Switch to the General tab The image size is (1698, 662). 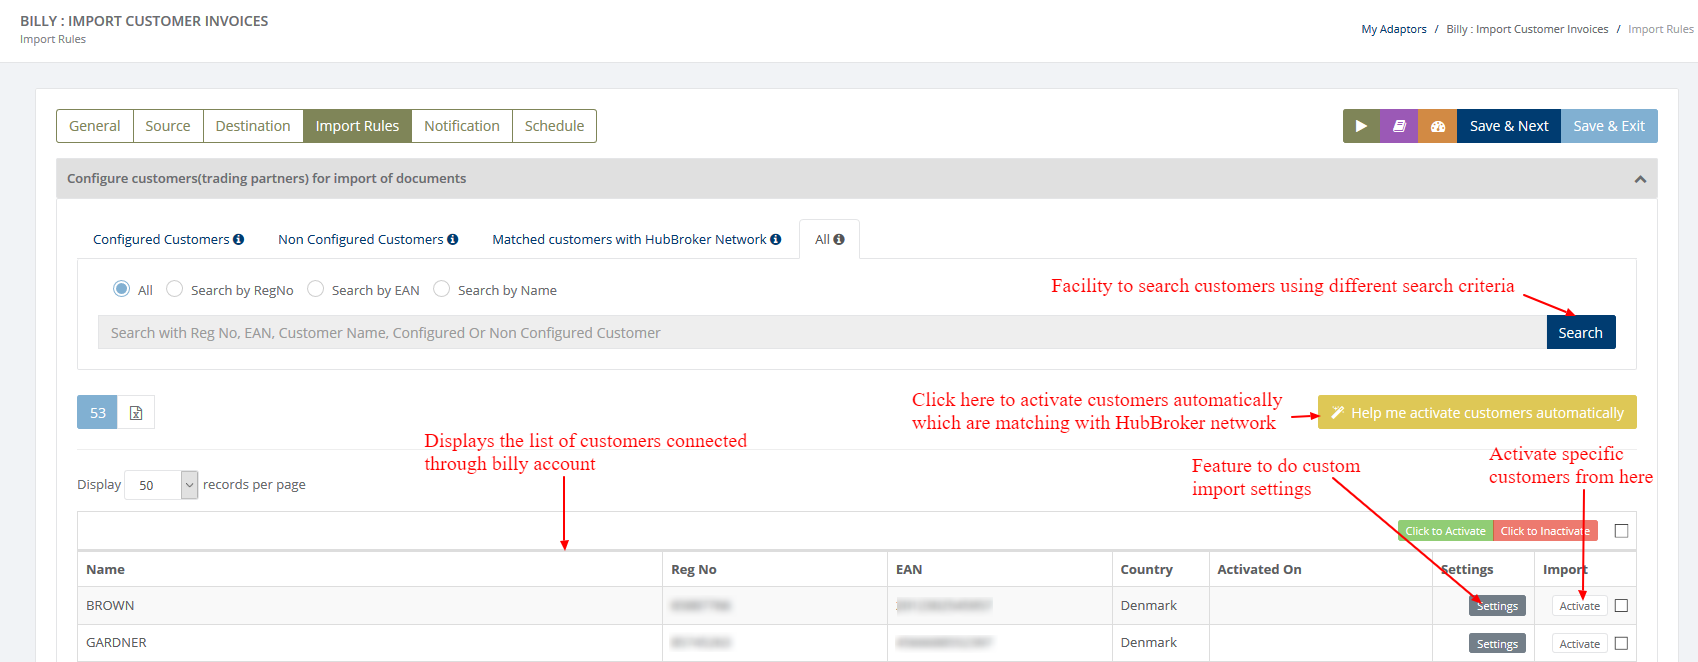coord(95,126)
